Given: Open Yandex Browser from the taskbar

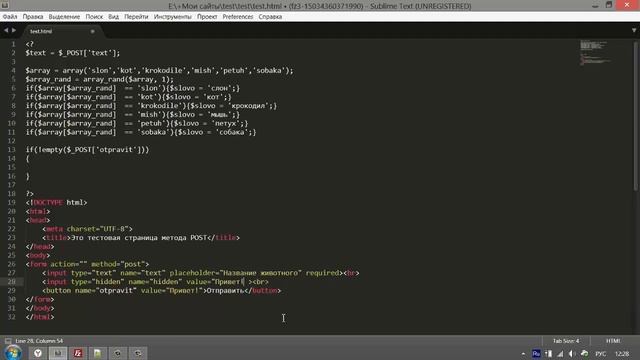Looking at the screenshot, I should 38,353.
